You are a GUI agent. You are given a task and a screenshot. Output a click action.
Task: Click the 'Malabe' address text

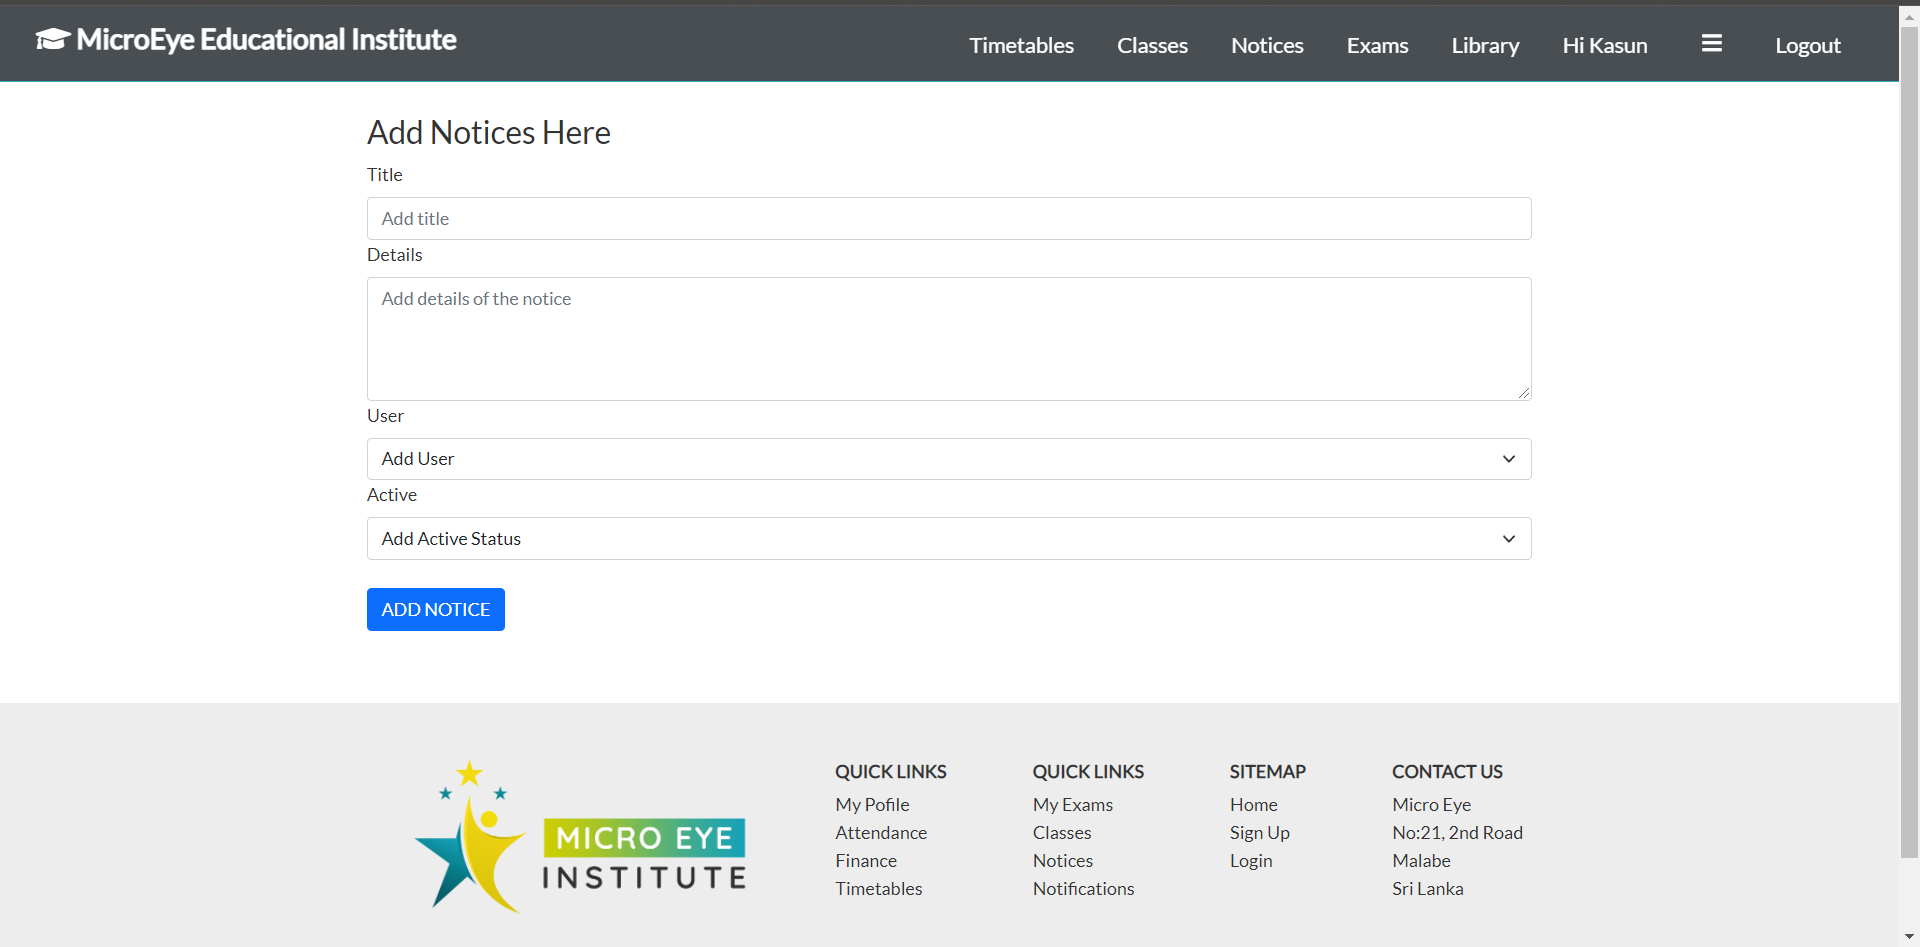pos(1421,860)
